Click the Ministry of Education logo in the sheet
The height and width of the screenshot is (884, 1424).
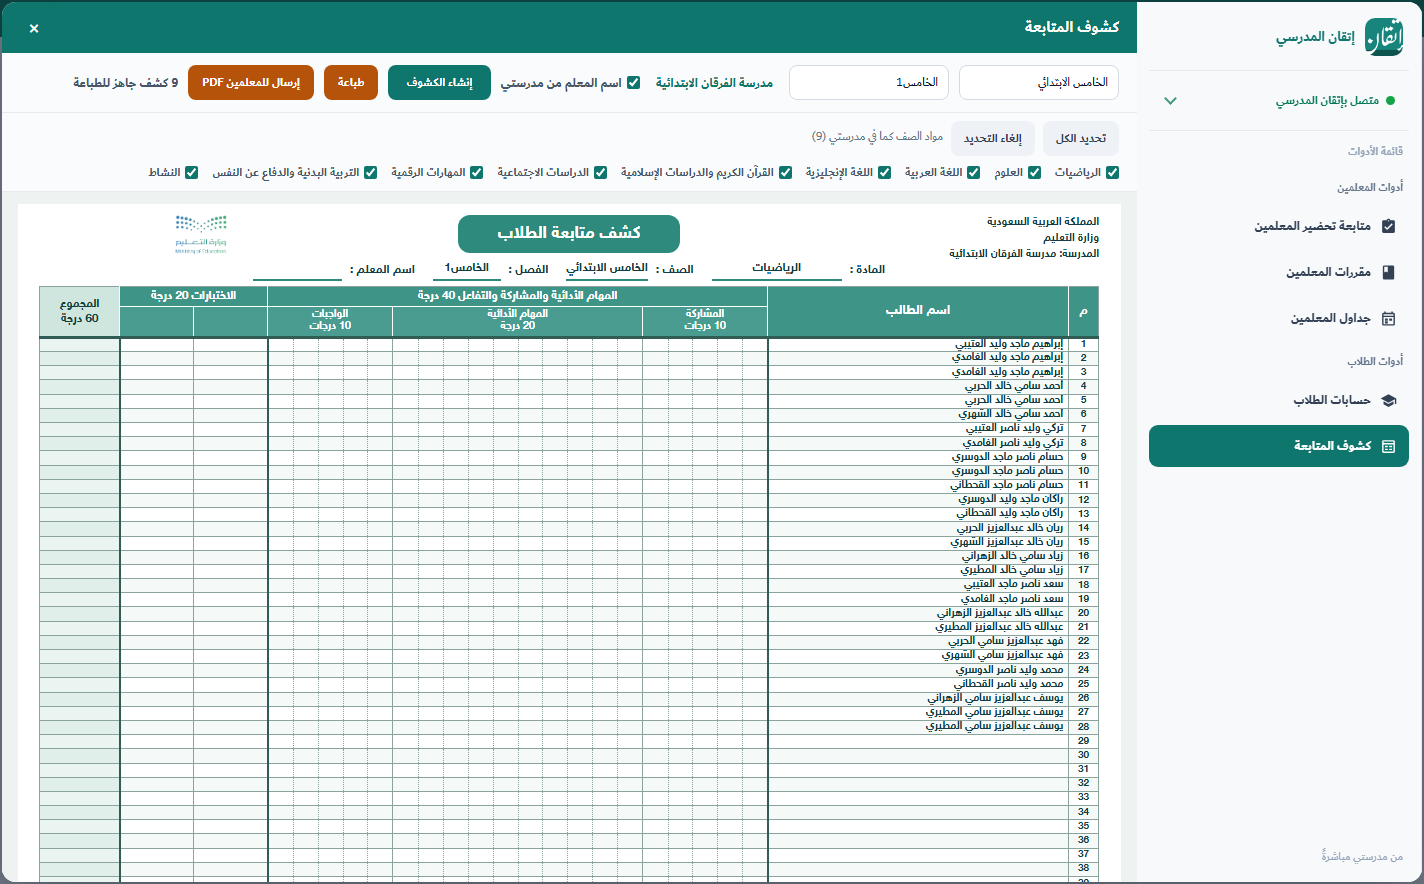tap(201, 234)
